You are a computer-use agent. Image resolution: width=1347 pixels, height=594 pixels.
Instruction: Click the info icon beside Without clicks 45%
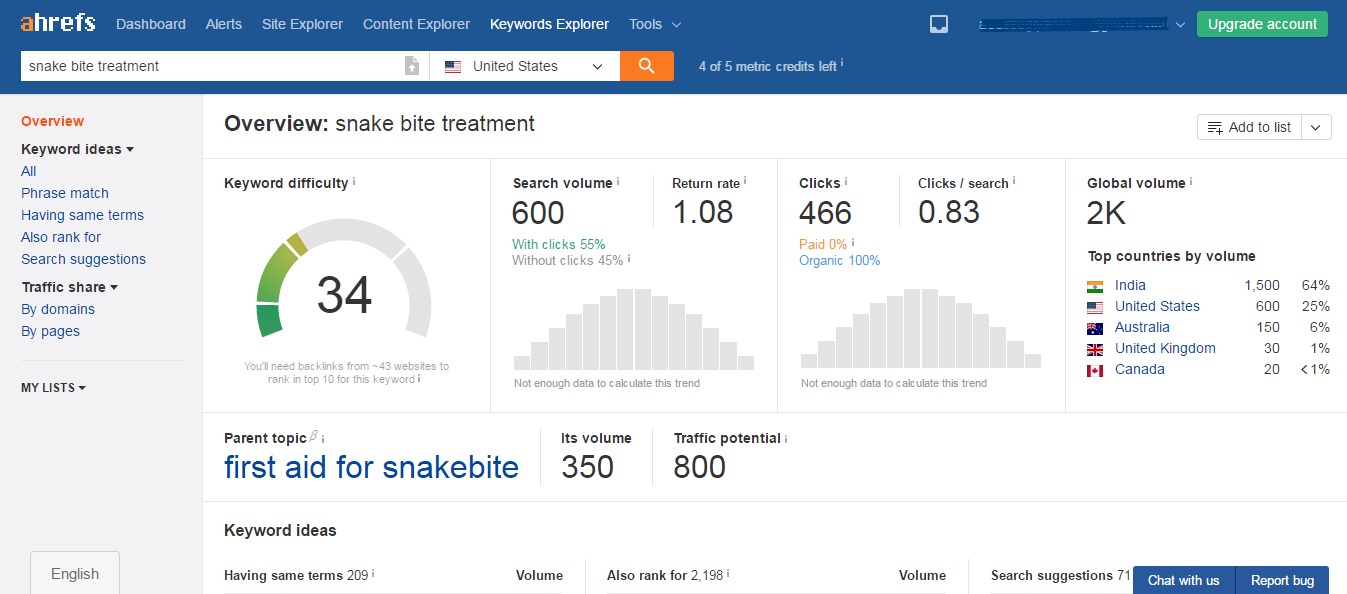point(629,259)
